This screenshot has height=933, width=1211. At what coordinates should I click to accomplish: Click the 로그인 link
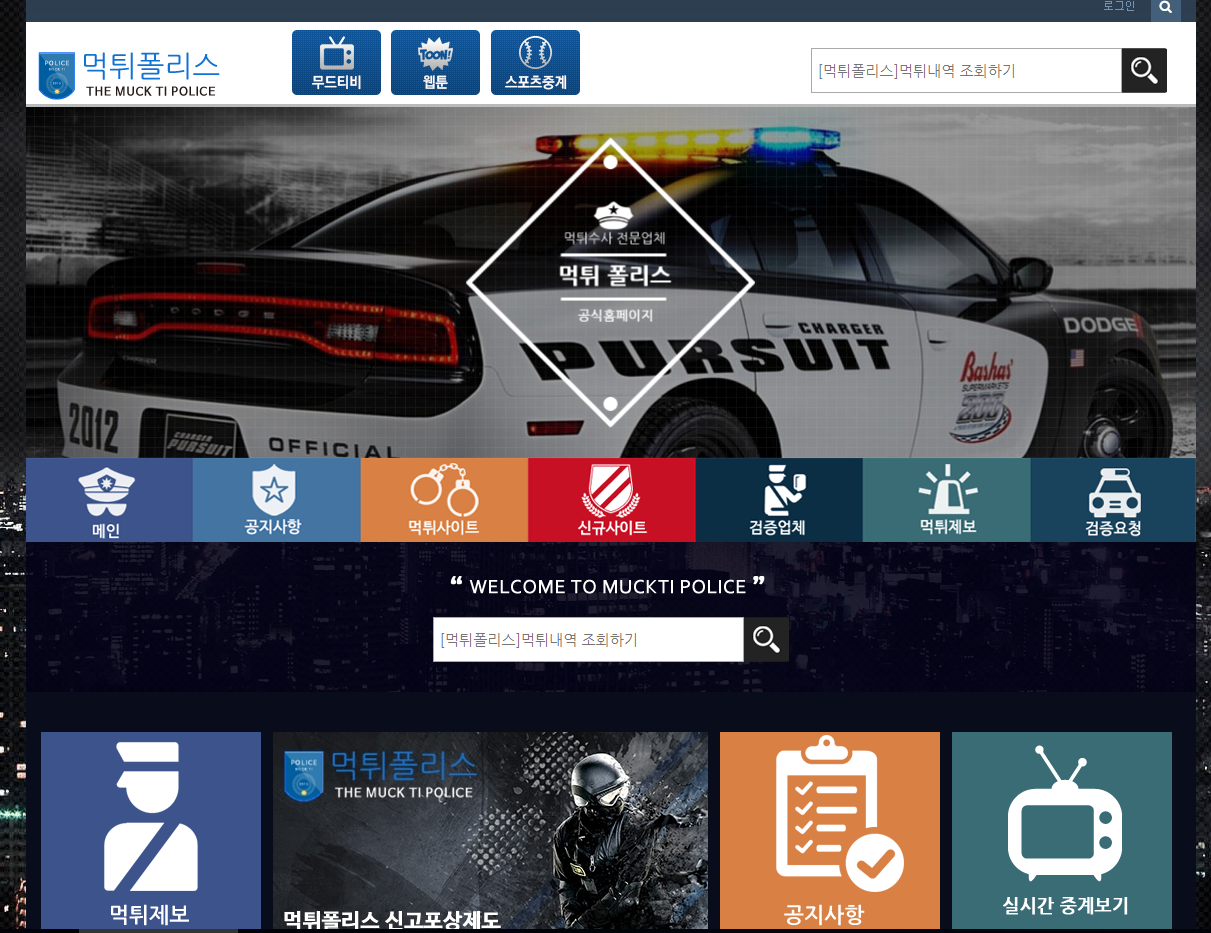1119,6
